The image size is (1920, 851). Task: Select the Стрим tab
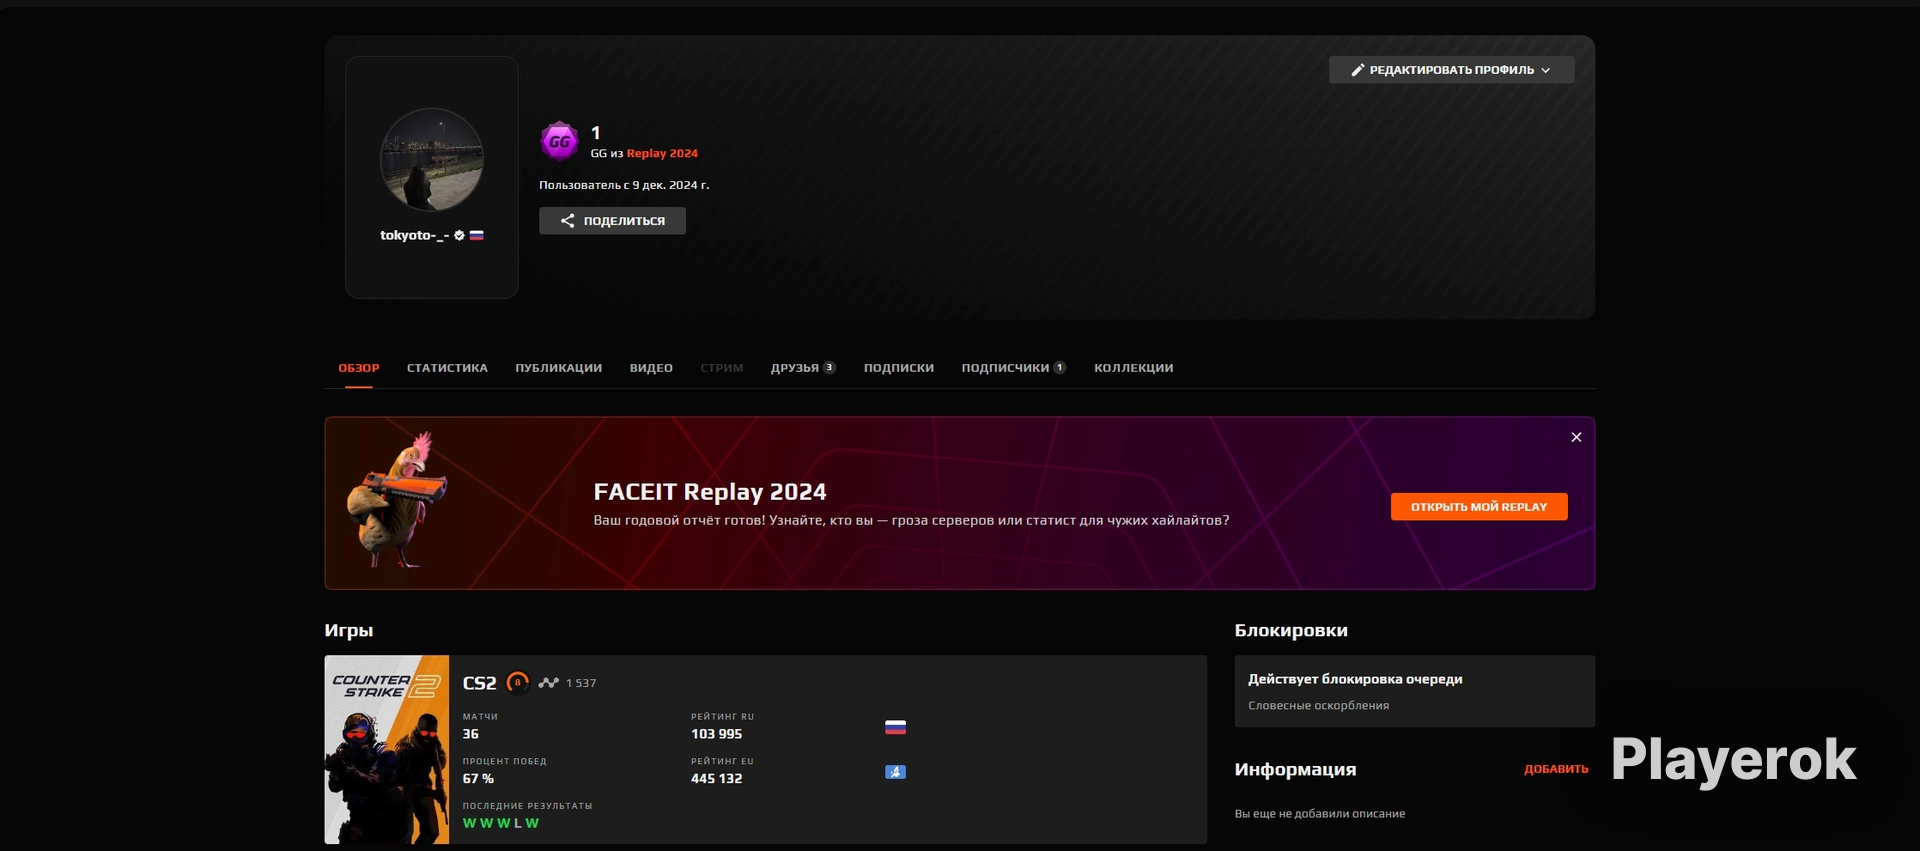(722, 368)
